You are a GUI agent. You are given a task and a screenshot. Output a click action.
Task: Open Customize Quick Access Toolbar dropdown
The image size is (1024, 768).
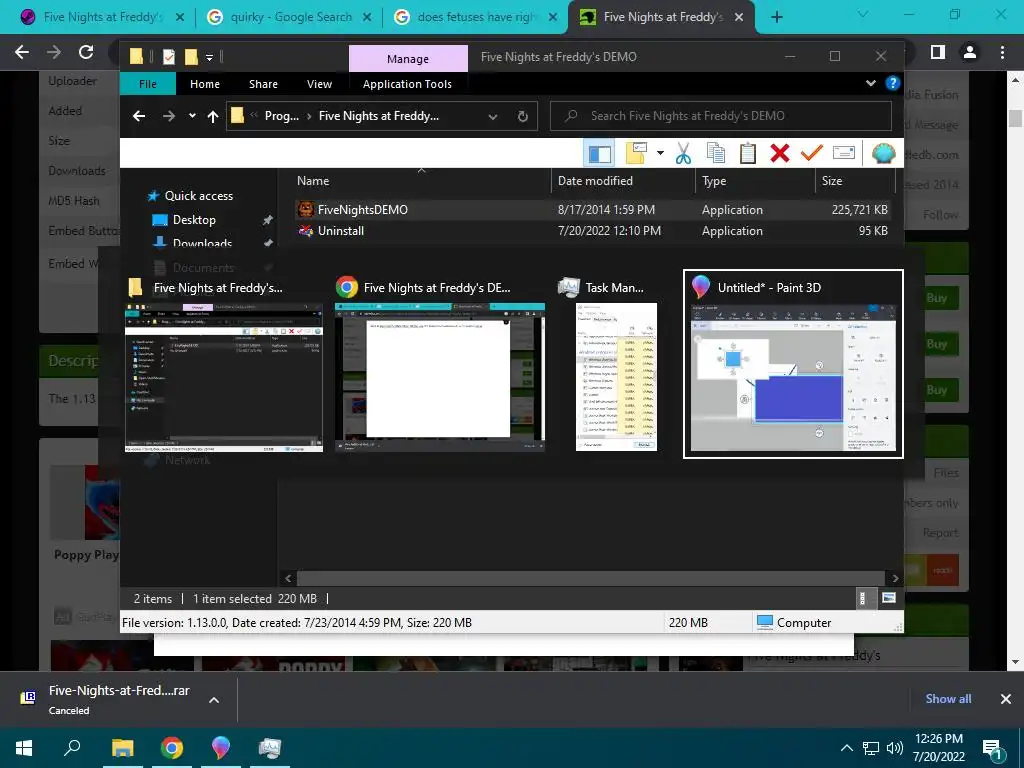210,57
